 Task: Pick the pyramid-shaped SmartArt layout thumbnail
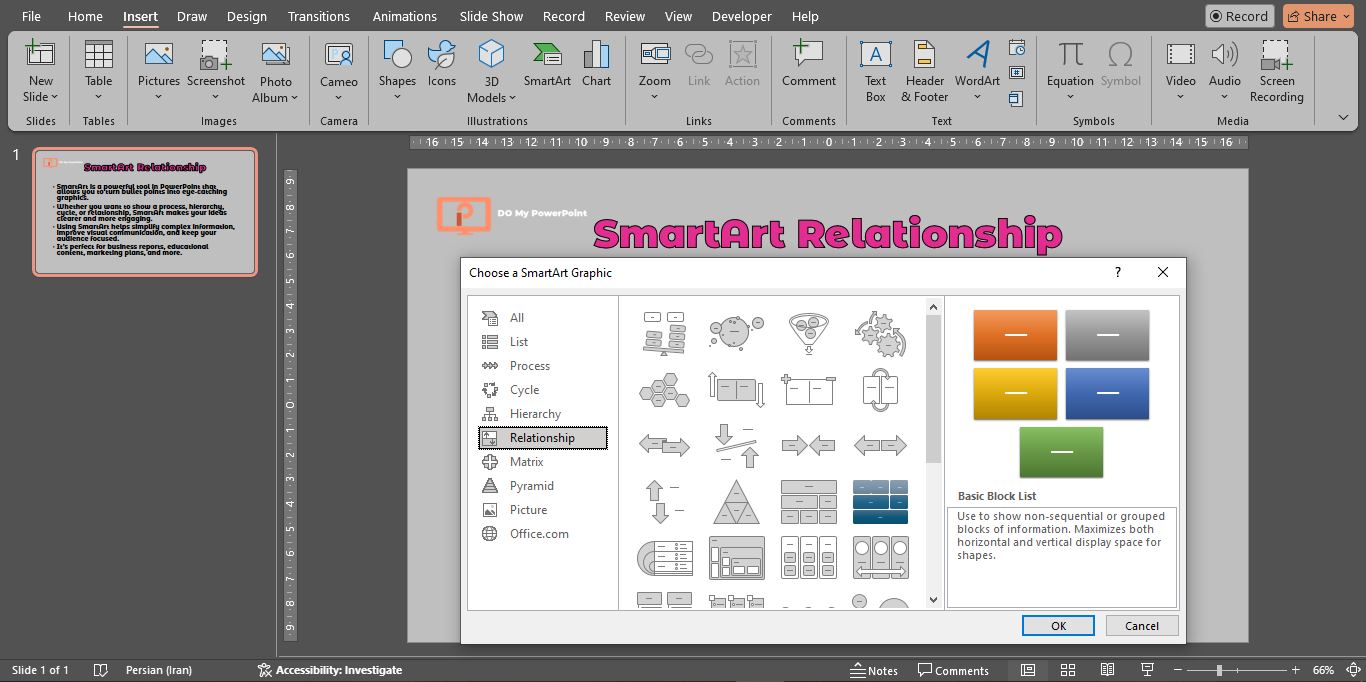coord(736,501)
